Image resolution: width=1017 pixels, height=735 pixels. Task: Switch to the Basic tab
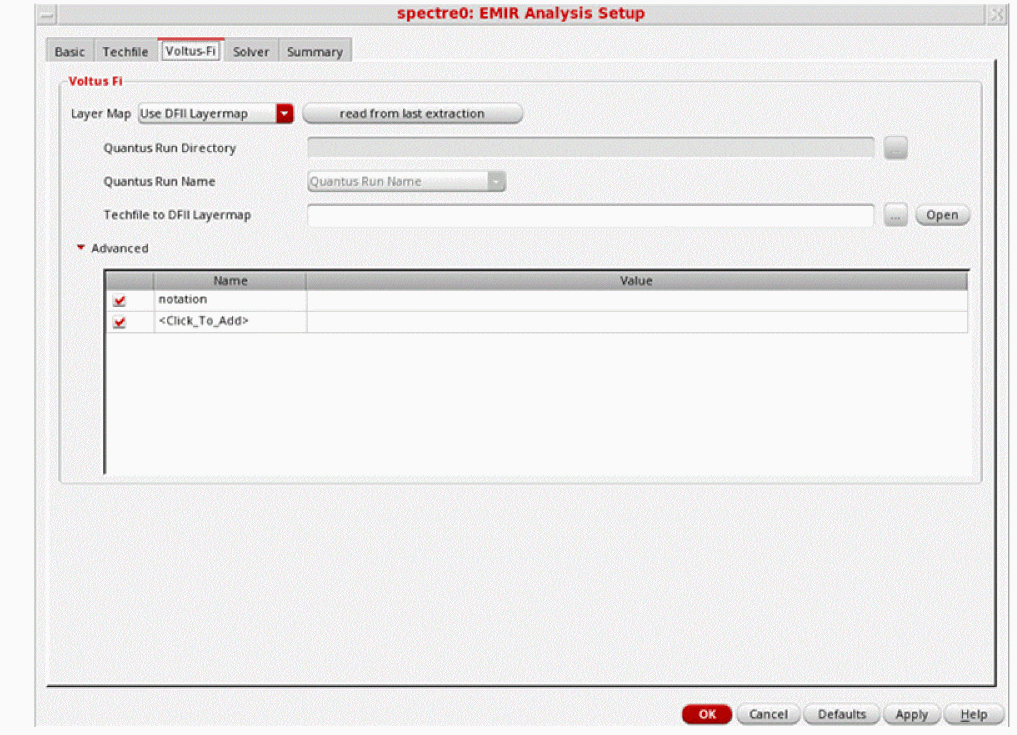(69, 52)
